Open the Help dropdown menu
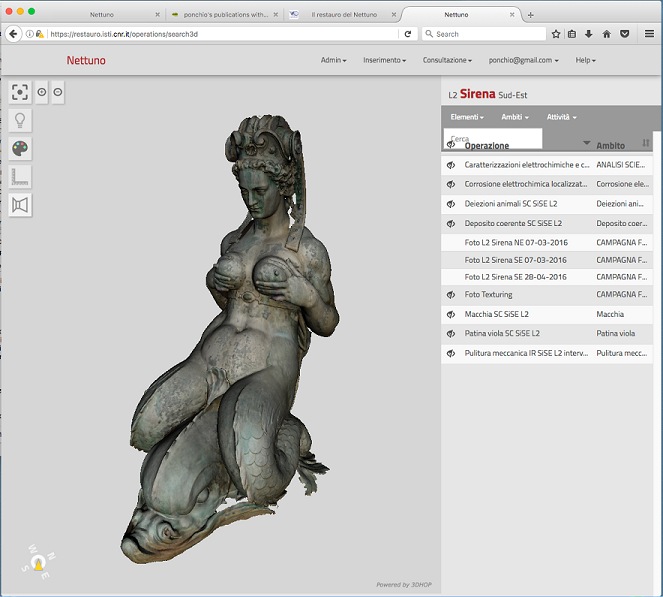The width and height of the screenshot is (663, 597). [x=585, y=60]
